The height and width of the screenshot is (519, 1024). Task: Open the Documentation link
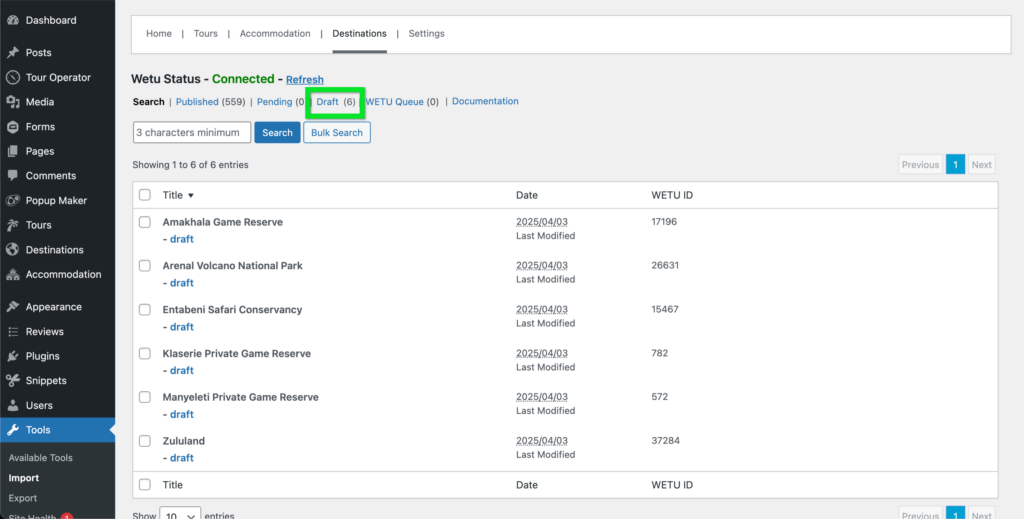pyautogui.click(x=485, y=101)
